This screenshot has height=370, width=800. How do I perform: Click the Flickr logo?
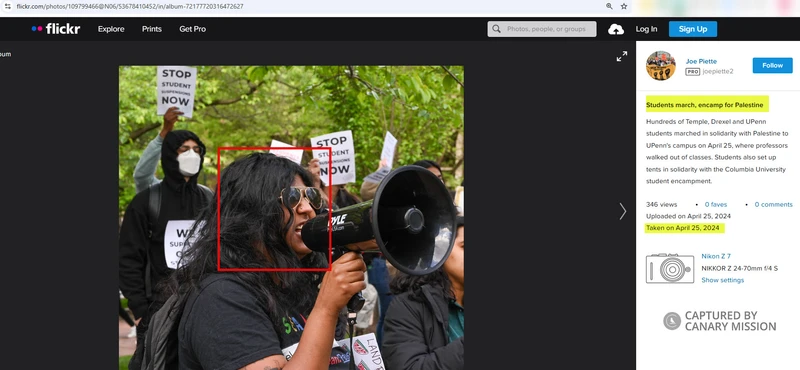(x=56, y=29)
